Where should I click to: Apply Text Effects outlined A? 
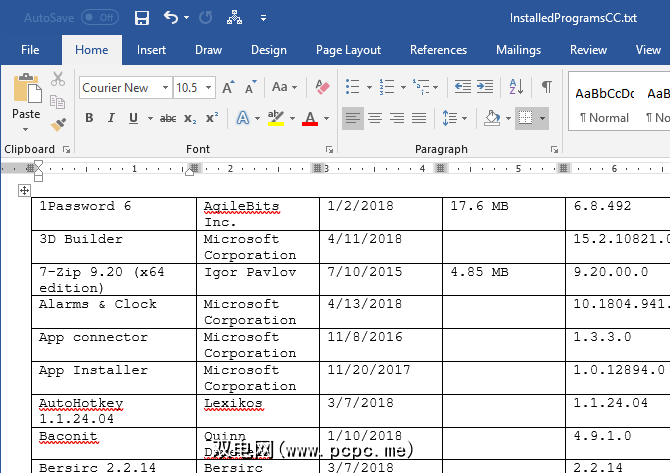242,118
